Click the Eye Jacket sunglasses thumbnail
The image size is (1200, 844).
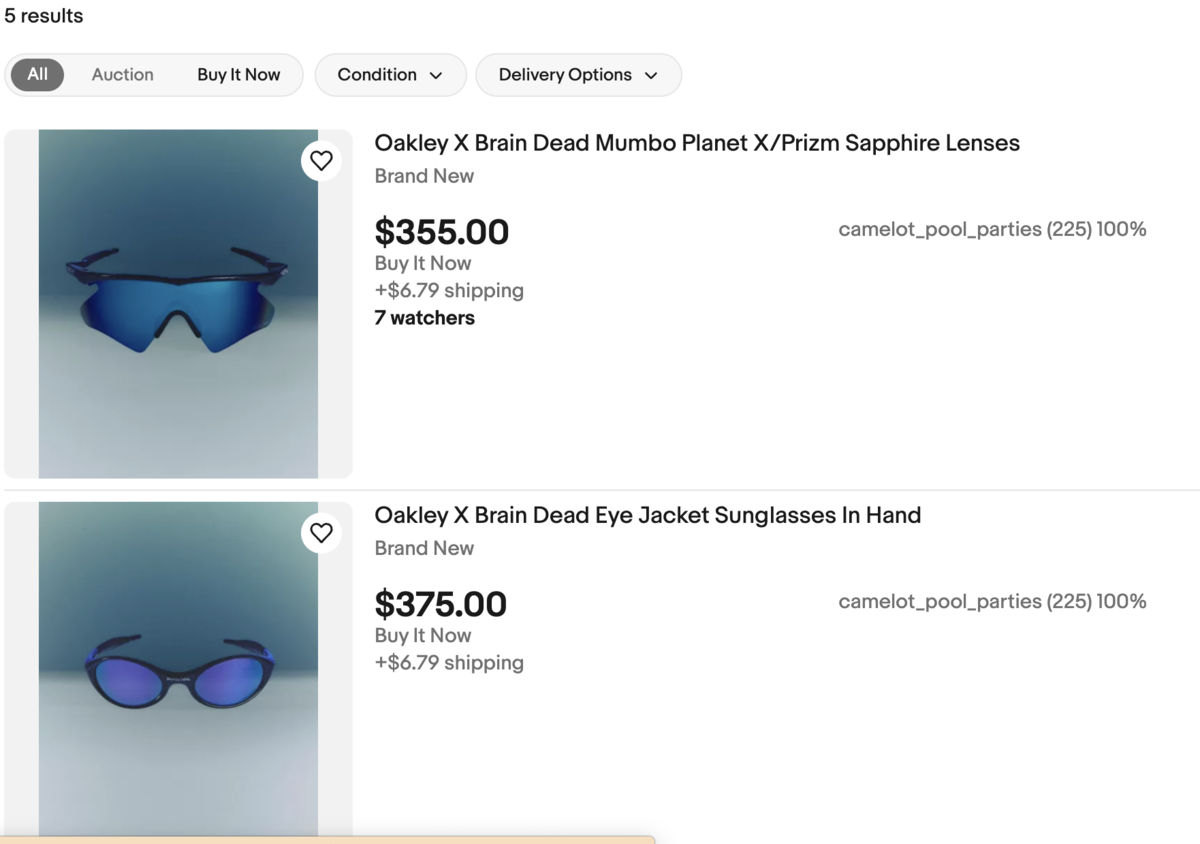178,670
